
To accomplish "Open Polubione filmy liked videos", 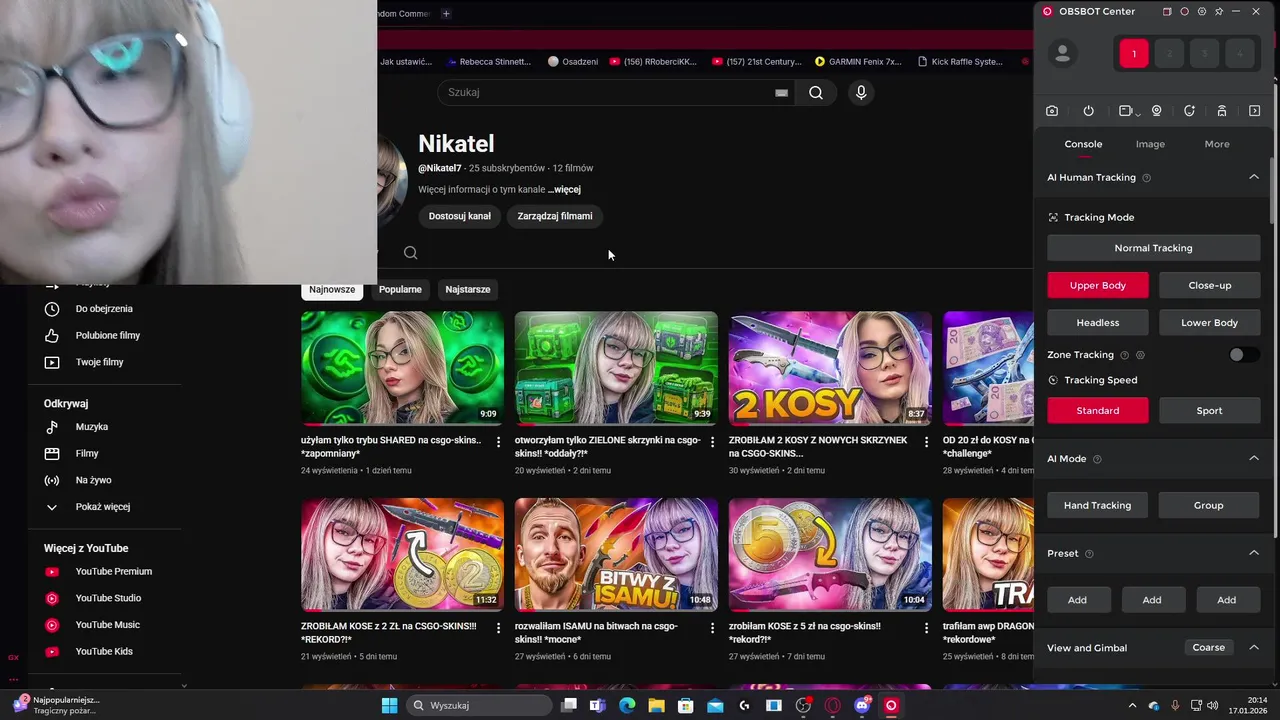I will (x=105, y=335).
